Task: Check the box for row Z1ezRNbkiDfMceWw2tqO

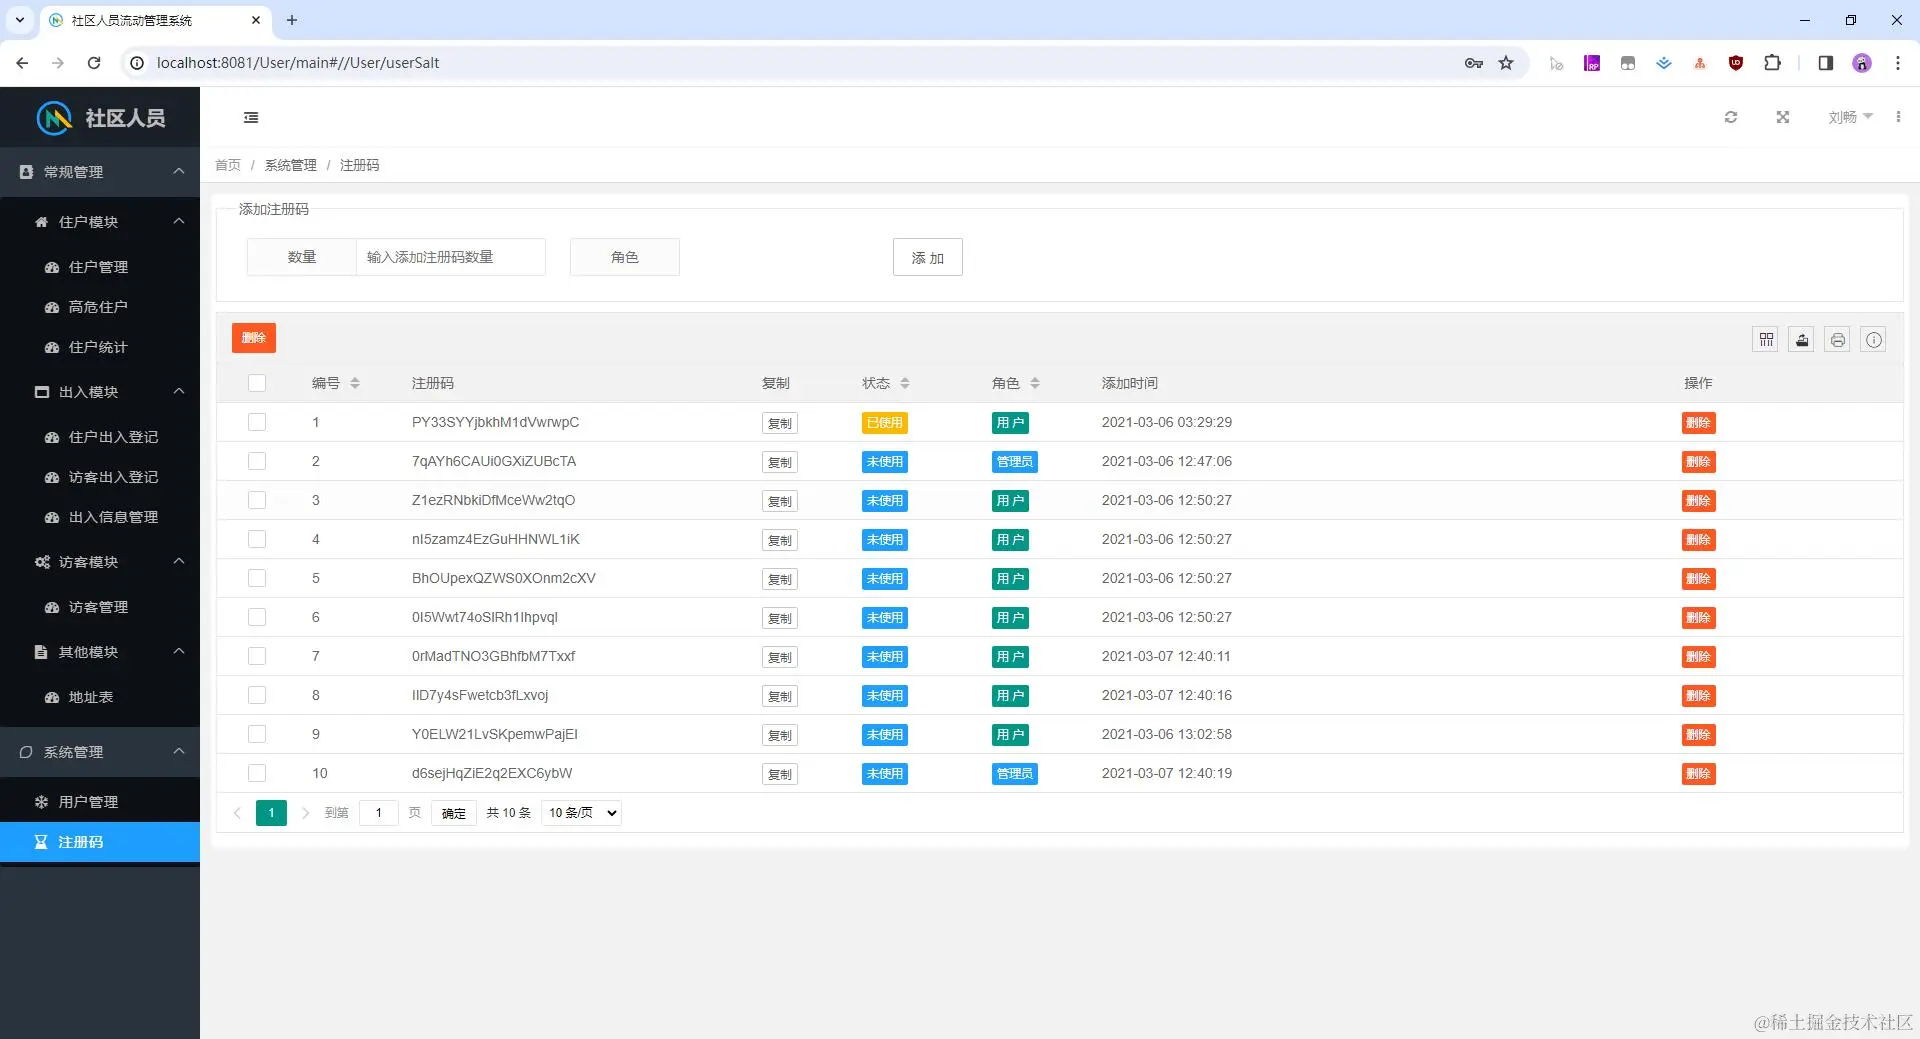Action: 257,500
